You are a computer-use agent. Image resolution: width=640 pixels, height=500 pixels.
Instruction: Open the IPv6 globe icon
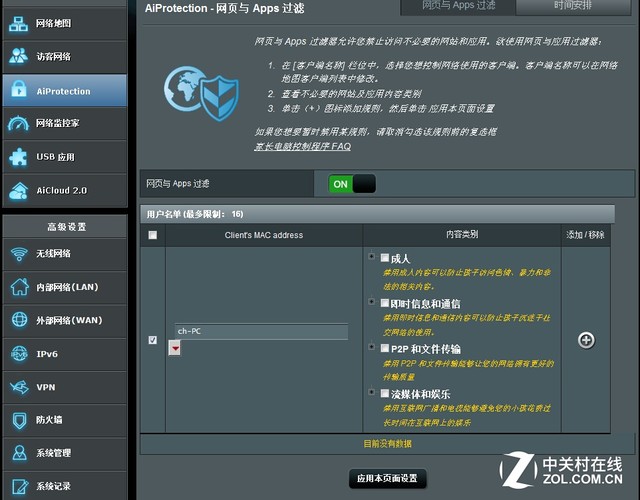tap(19, 354)
